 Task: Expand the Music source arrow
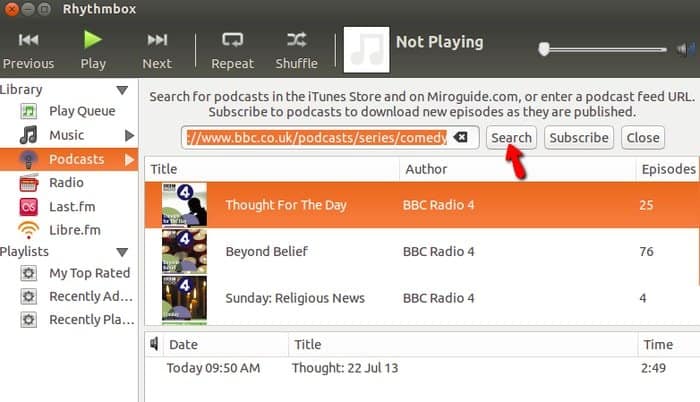point(129,135)
